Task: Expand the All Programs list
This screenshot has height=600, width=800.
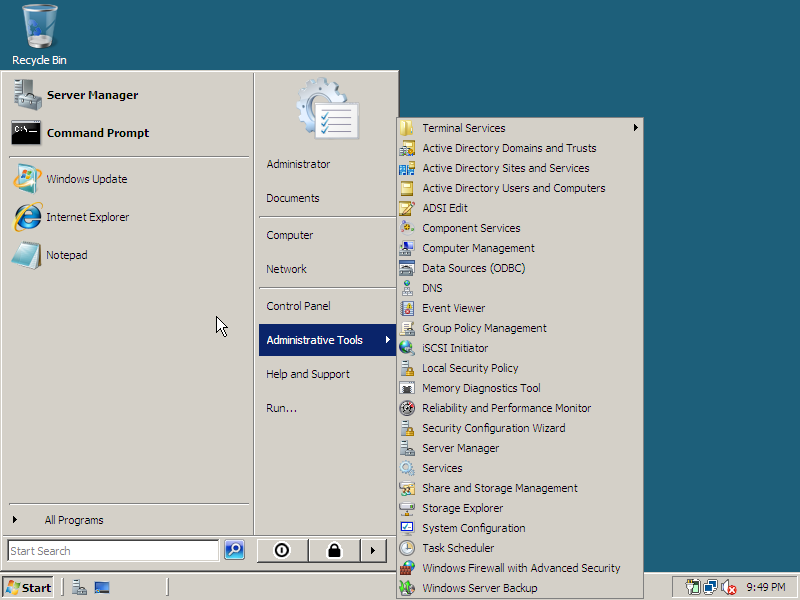Action: [x=129, y=520]
